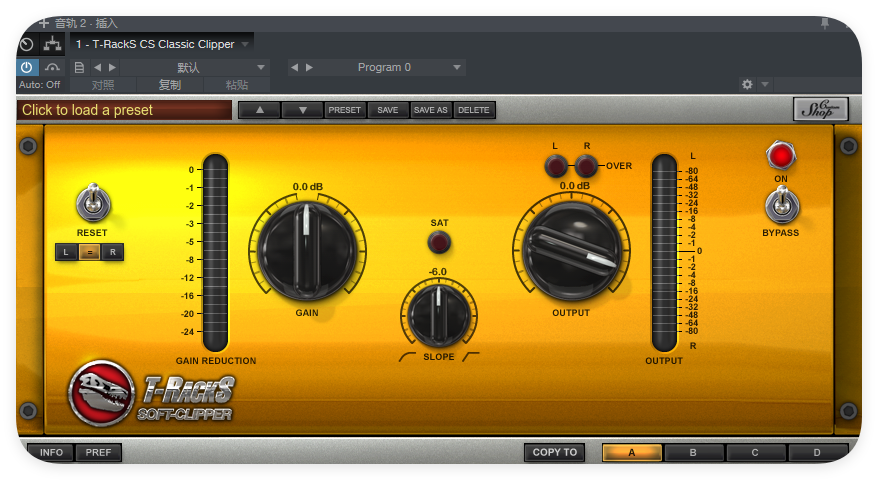Image resolution: width=878 pixels, height=480 pixels.
Task: Select previous program before Program 0
Action: point(295,67)
